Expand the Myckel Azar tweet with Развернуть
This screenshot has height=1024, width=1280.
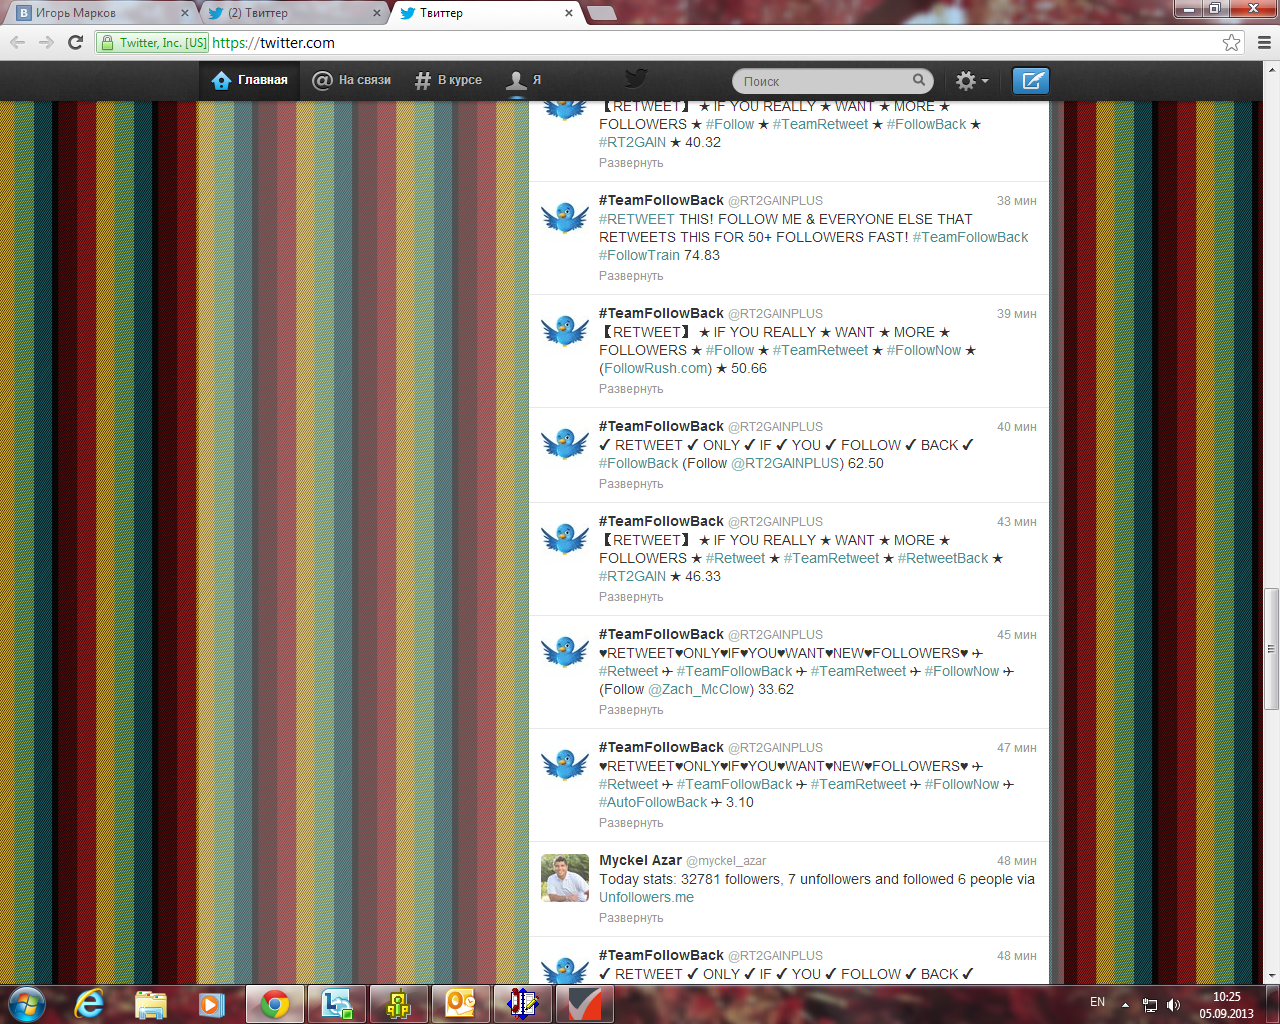[x=631, y=918]
